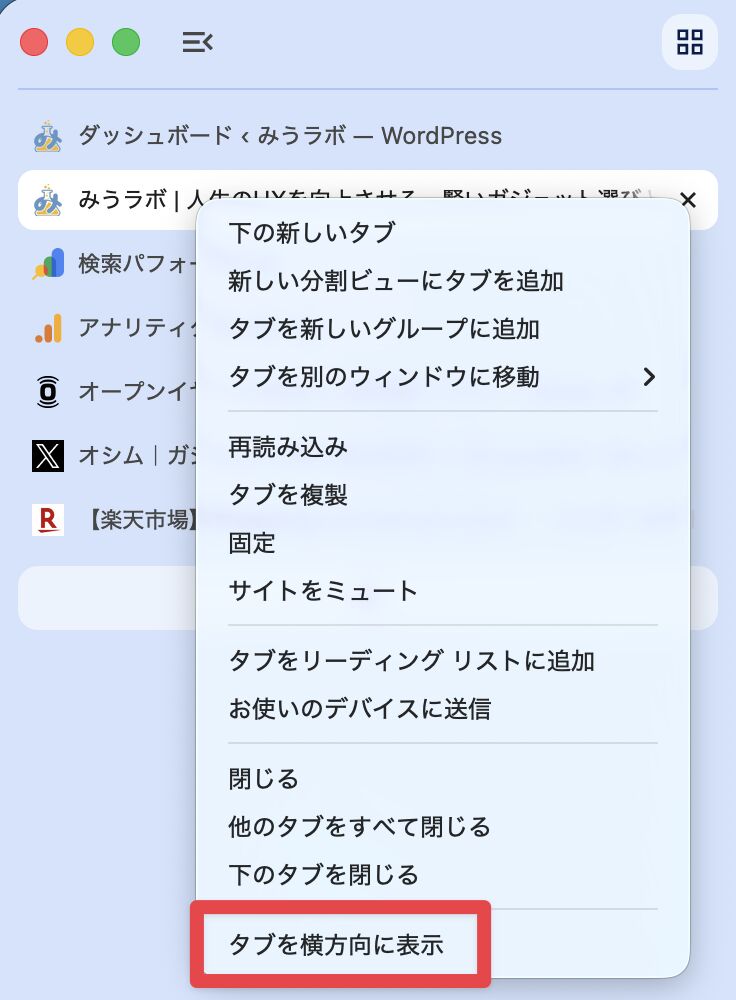This screenshot has width=736, height=1000.
Task: Select タブを新しいグループに追加
Action: click(384, 329)
